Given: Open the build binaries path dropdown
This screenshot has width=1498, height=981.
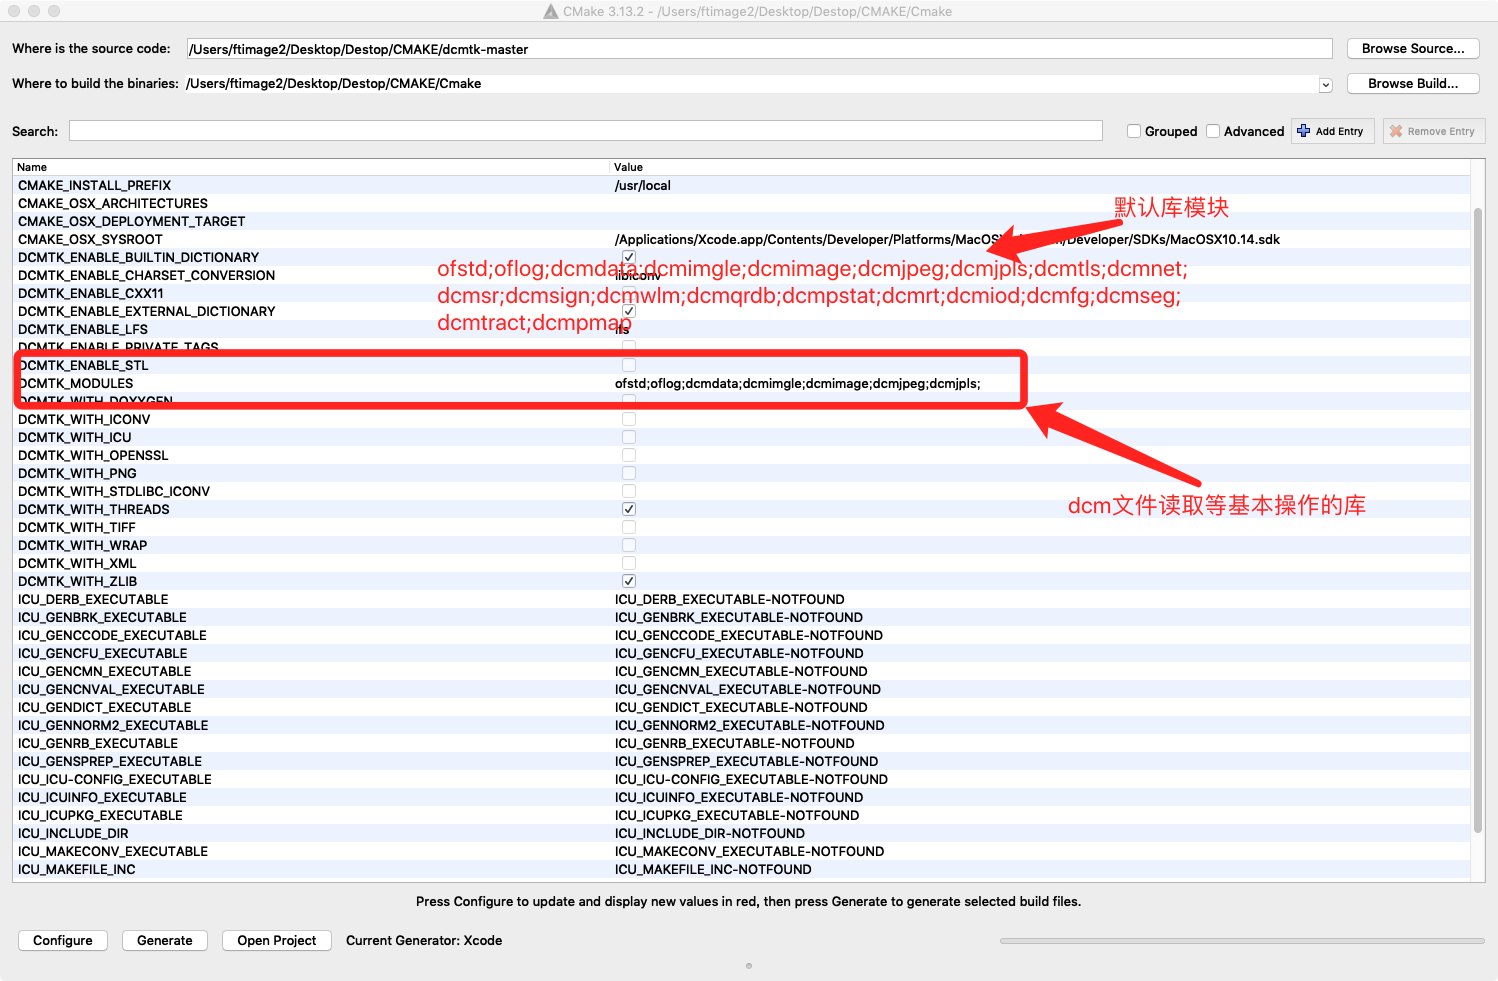Looking at the screenshot, I should [1326, 85].
